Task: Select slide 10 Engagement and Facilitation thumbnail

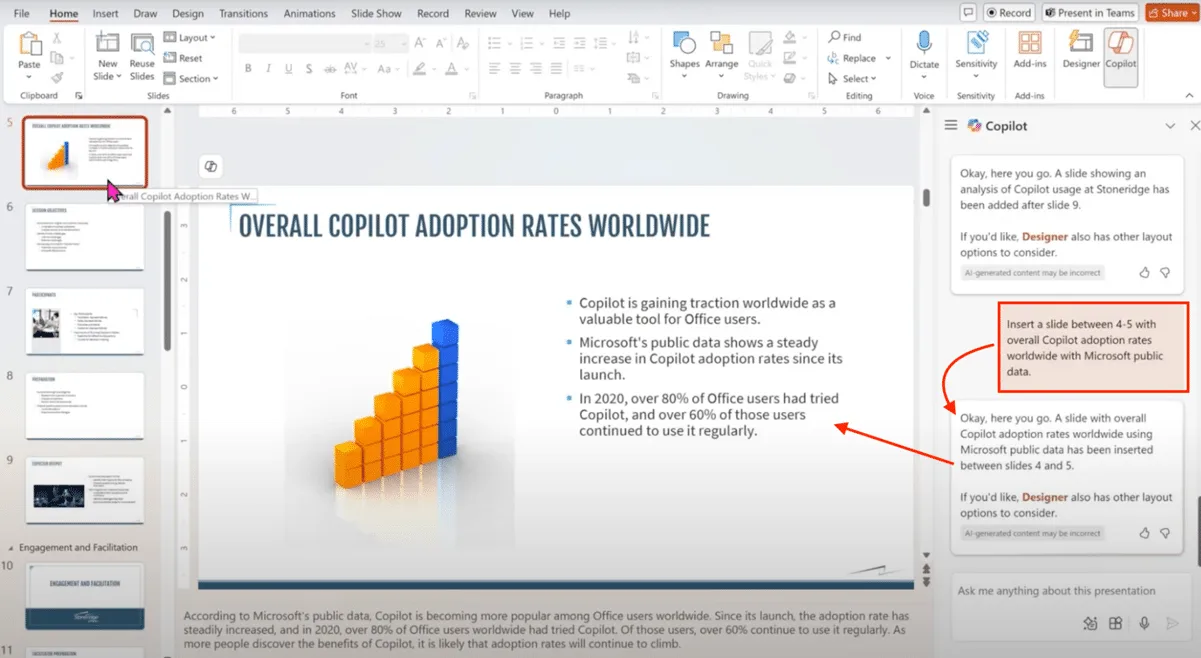Action: (x=85, y=596)
